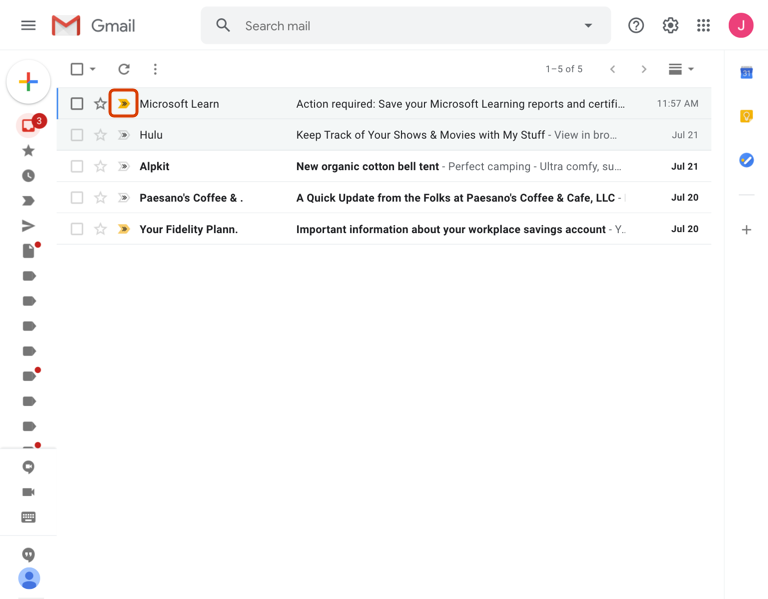768x599 pixels.
Task: Open select-all dropdown arrow
Action: click(93, 70)
